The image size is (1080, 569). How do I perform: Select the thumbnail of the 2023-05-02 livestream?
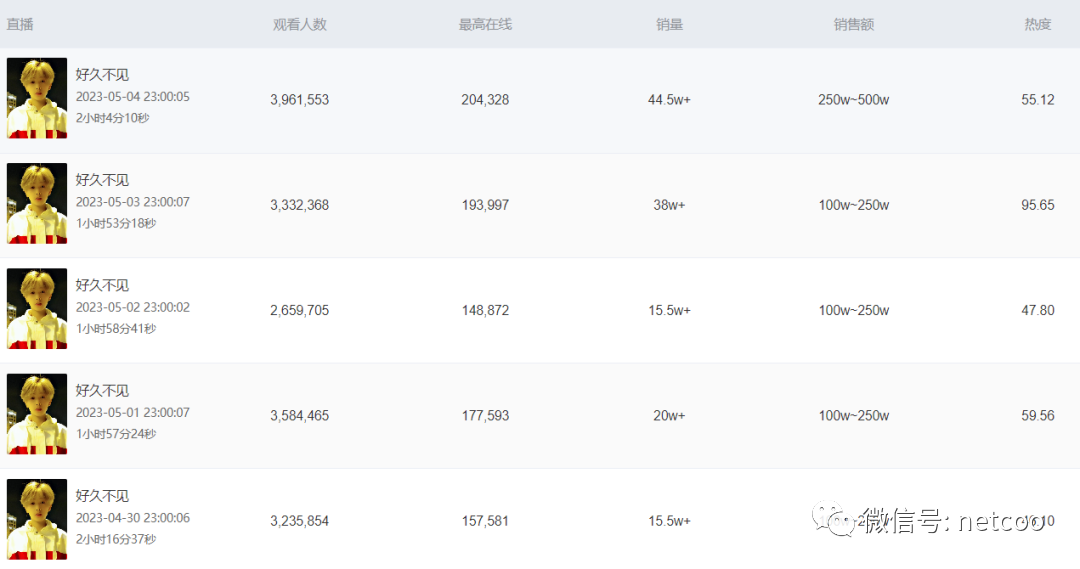coord(37,309)
